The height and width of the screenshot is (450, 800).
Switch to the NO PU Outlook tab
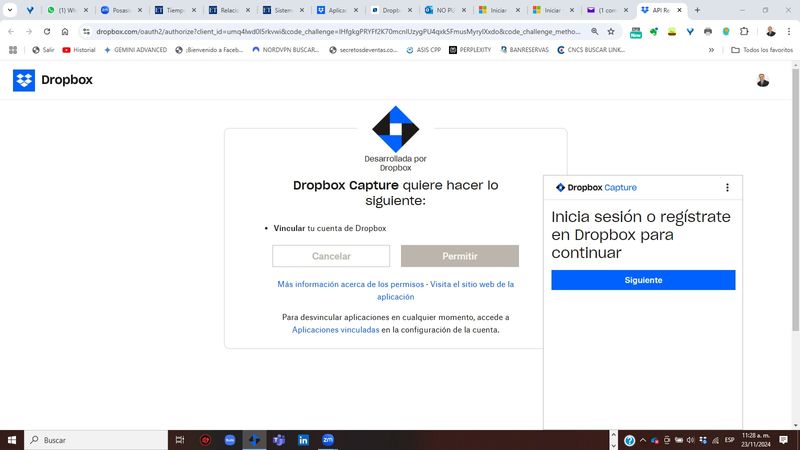(445, 10)
